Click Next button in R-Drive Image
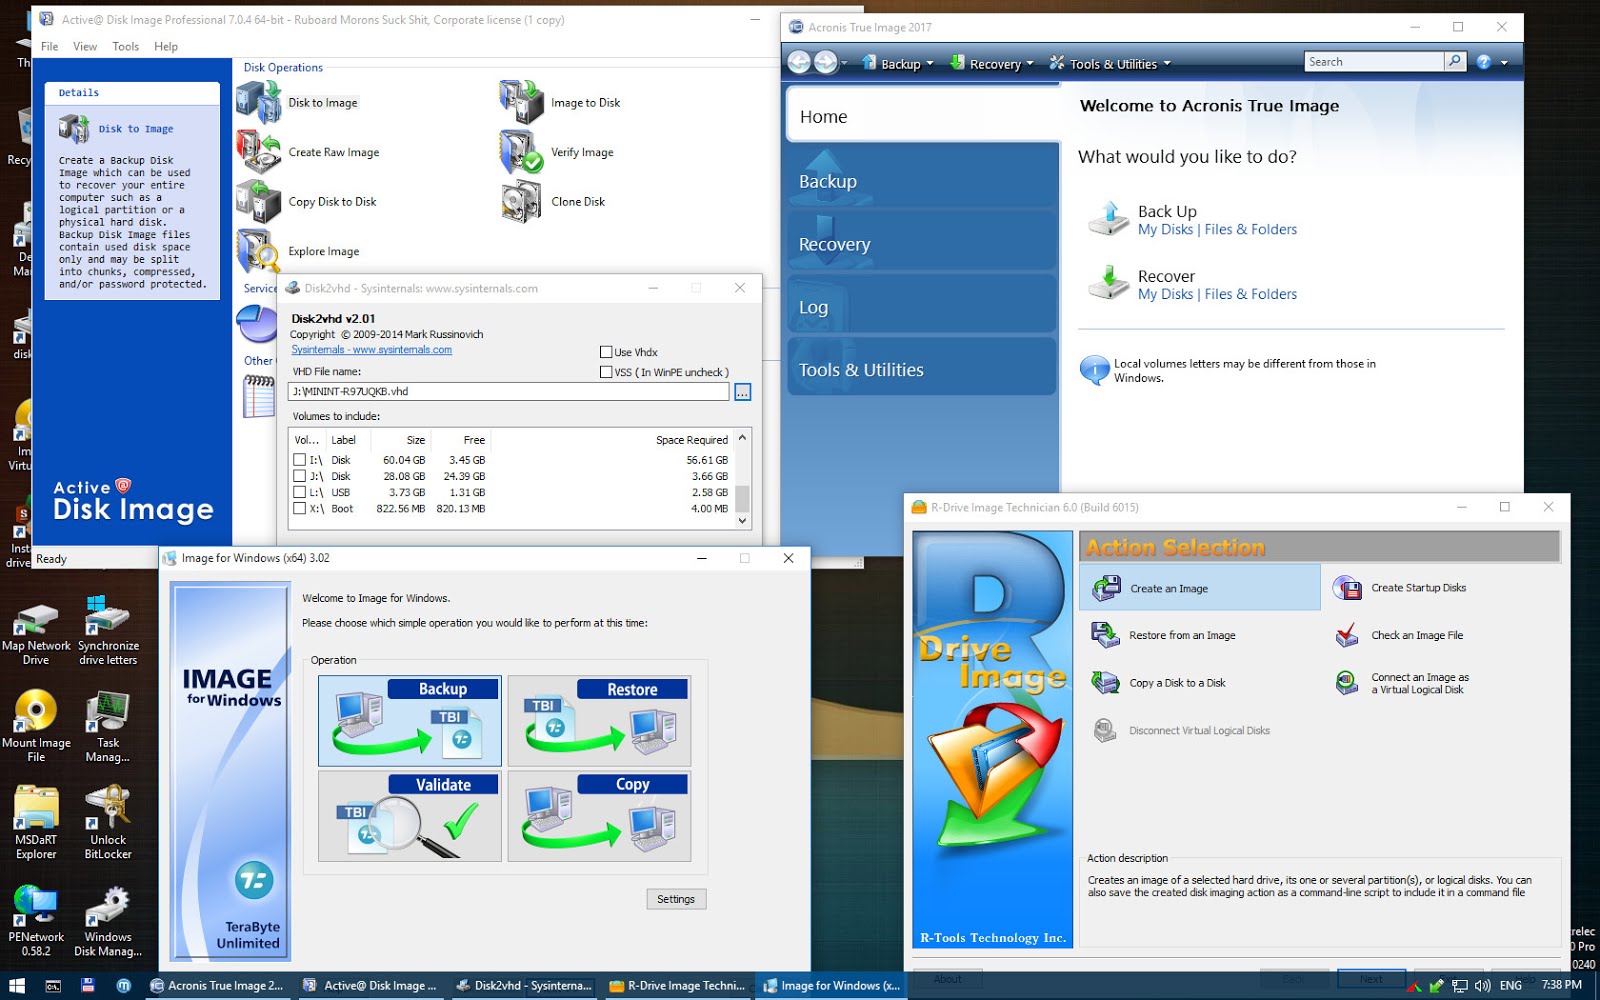This screenshot has height=1000, width=1600. 1371,979
